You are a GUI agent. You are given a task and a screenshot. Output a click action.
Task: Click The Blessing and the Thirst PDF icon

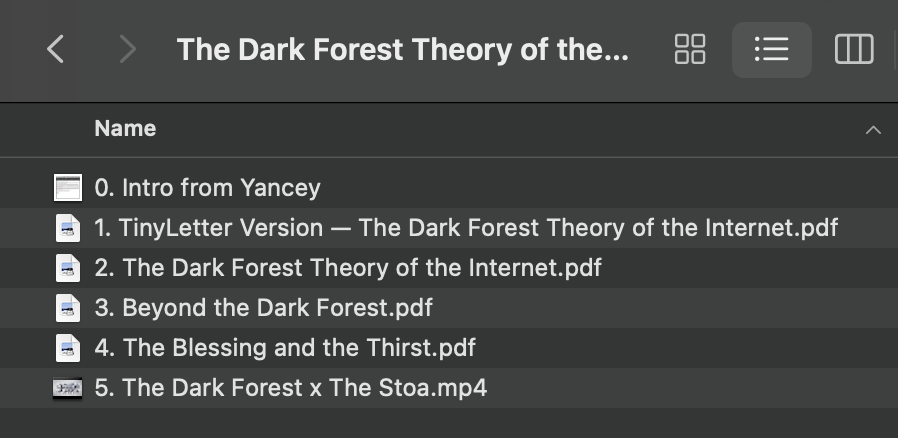(x=67, y=348)
